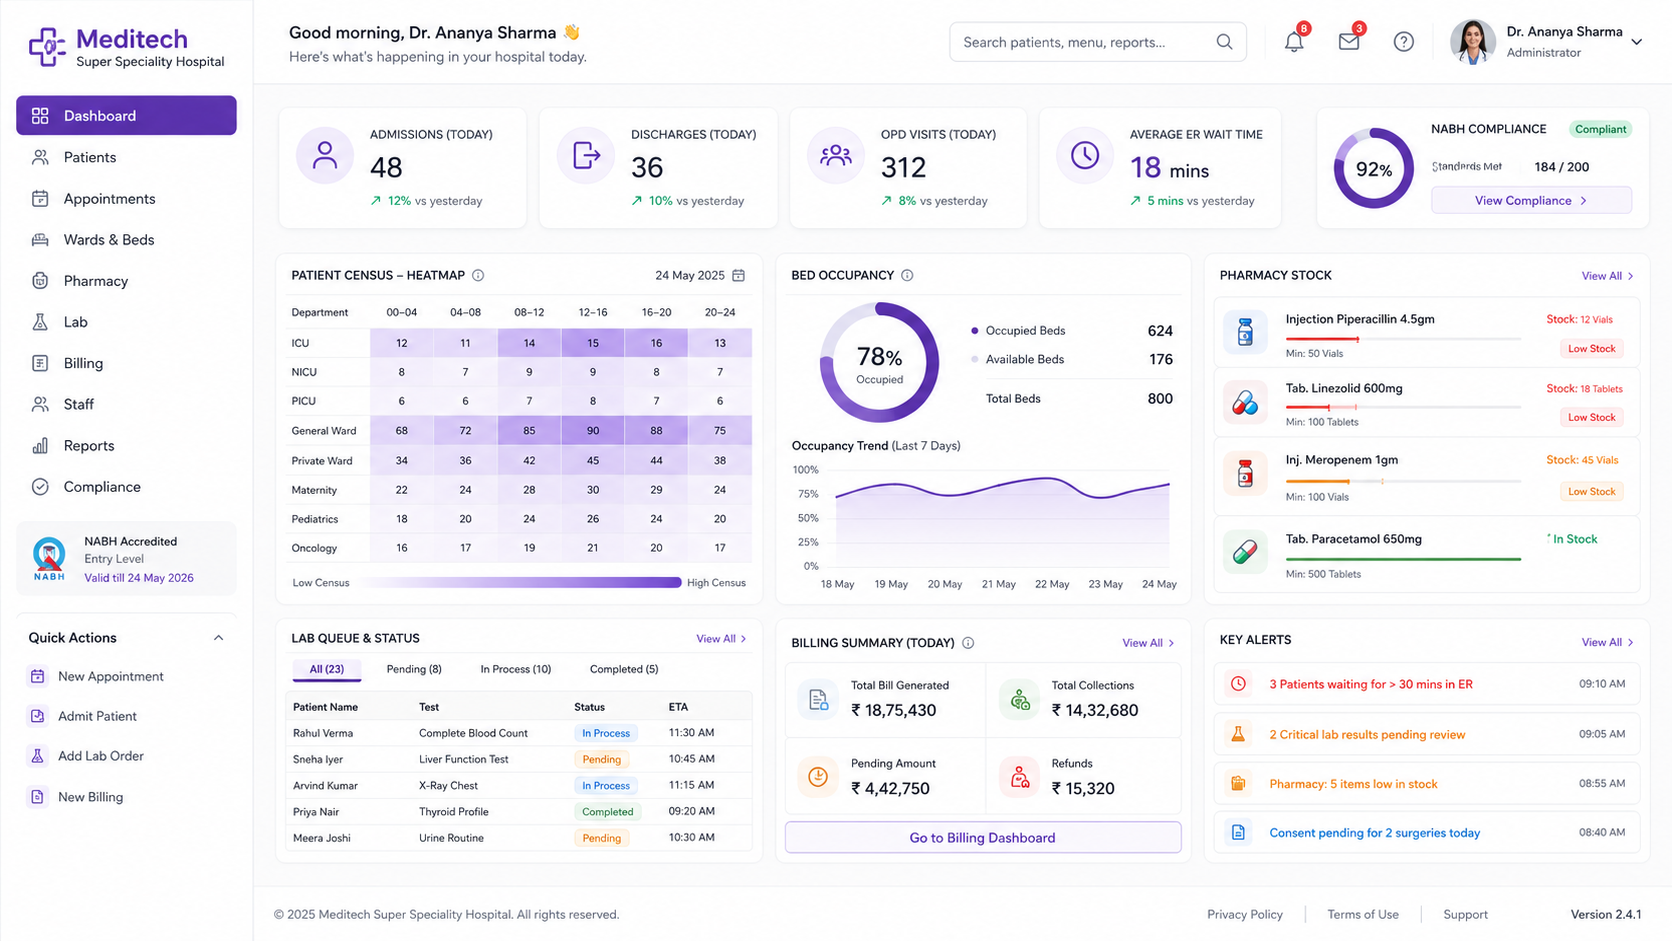Click View All in Billing Summary

1148,643
